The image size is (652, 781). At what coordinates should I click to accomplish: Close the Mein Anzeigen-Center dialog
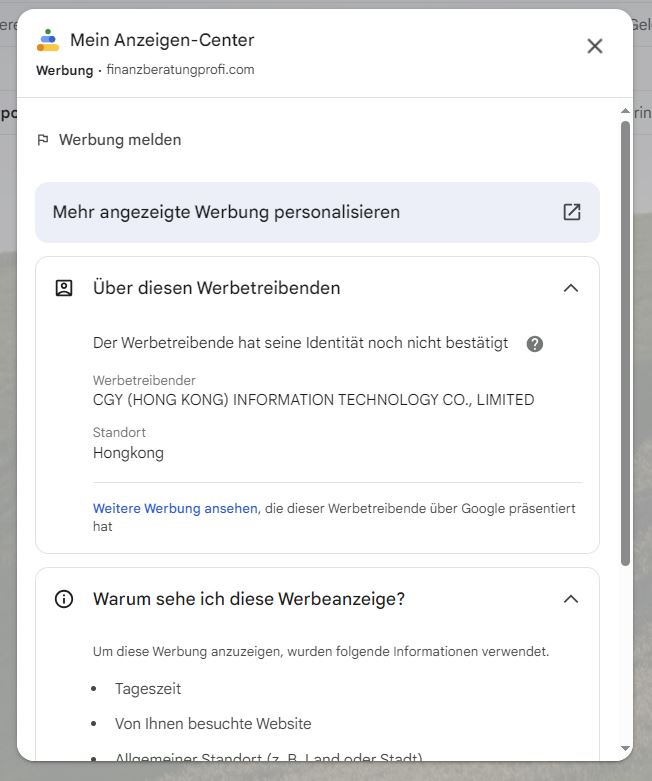pos(595,46)
